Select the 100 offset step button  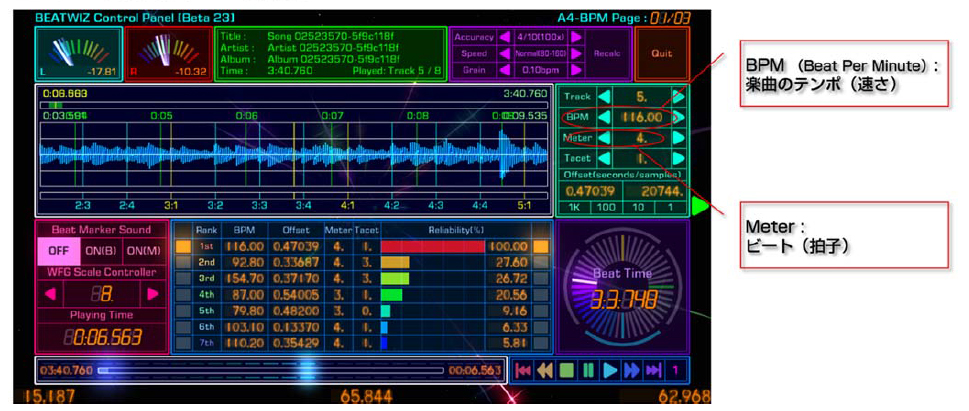coord(606,208)
